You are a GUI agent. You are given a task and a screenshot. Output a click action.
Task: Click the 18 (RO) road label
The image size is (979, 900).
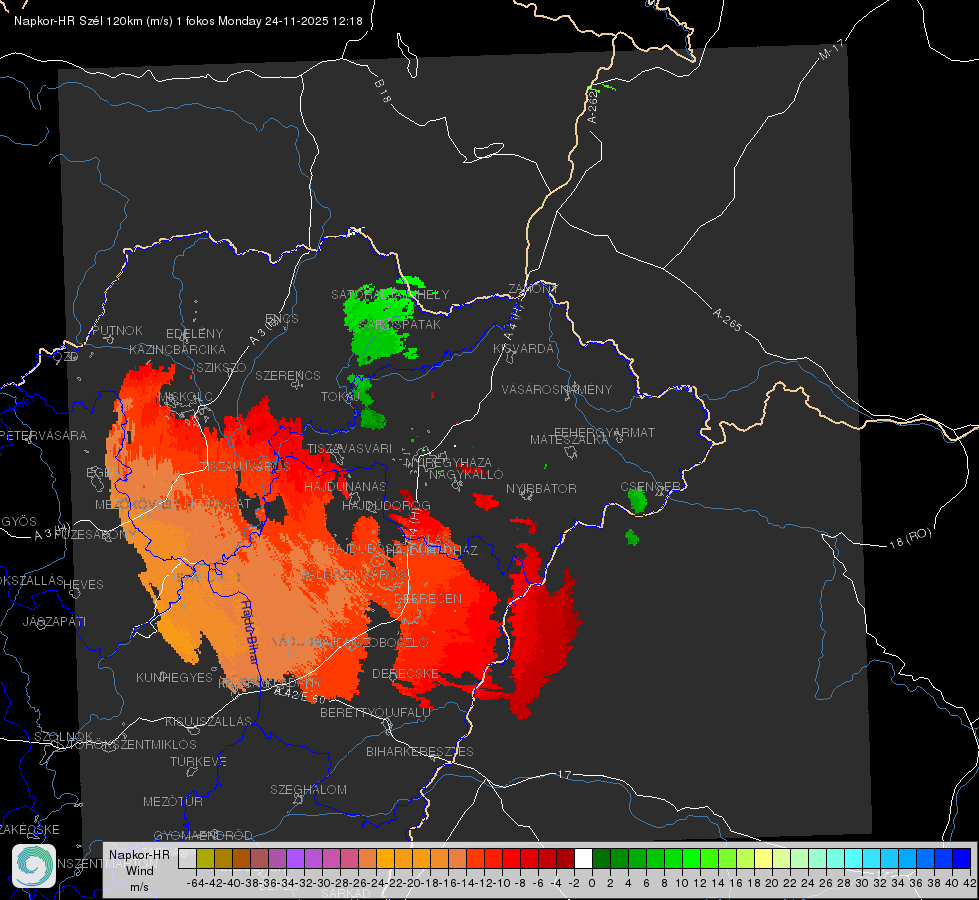(x=910, y=538)
